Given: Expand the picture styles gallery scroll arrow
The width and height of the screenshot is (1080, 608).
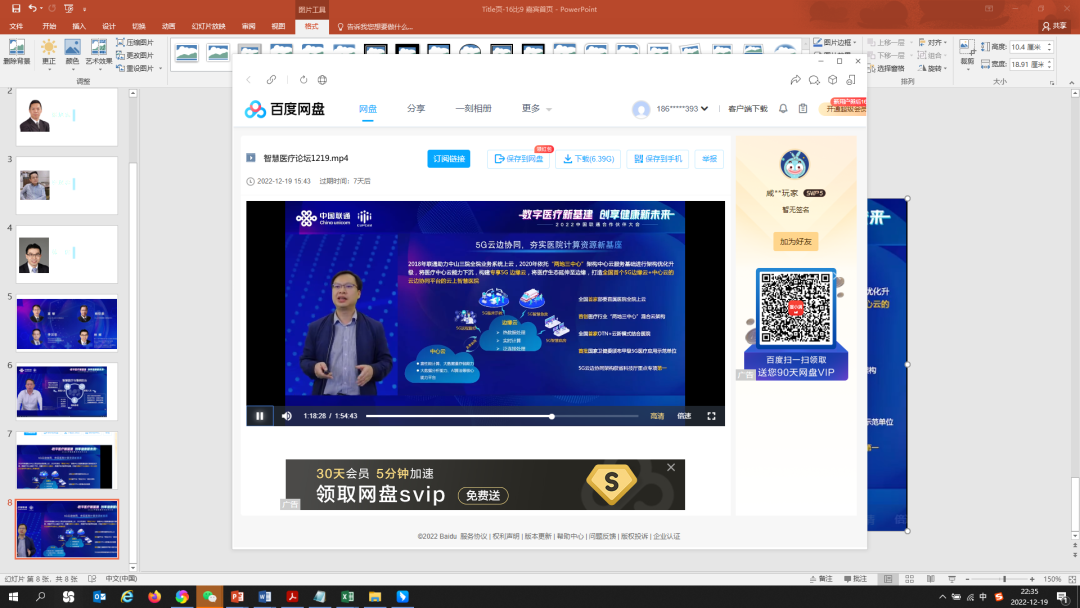Looking at the screenshot, I should tap(804, 44).
